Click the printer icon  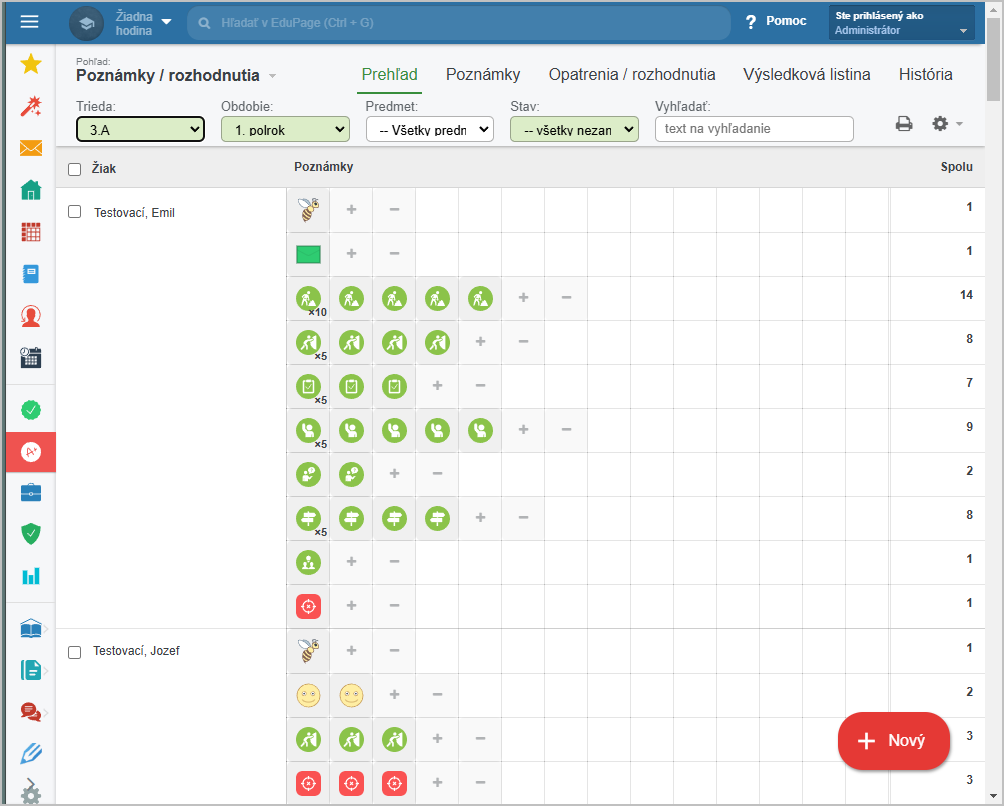click(x=903, y=124)
